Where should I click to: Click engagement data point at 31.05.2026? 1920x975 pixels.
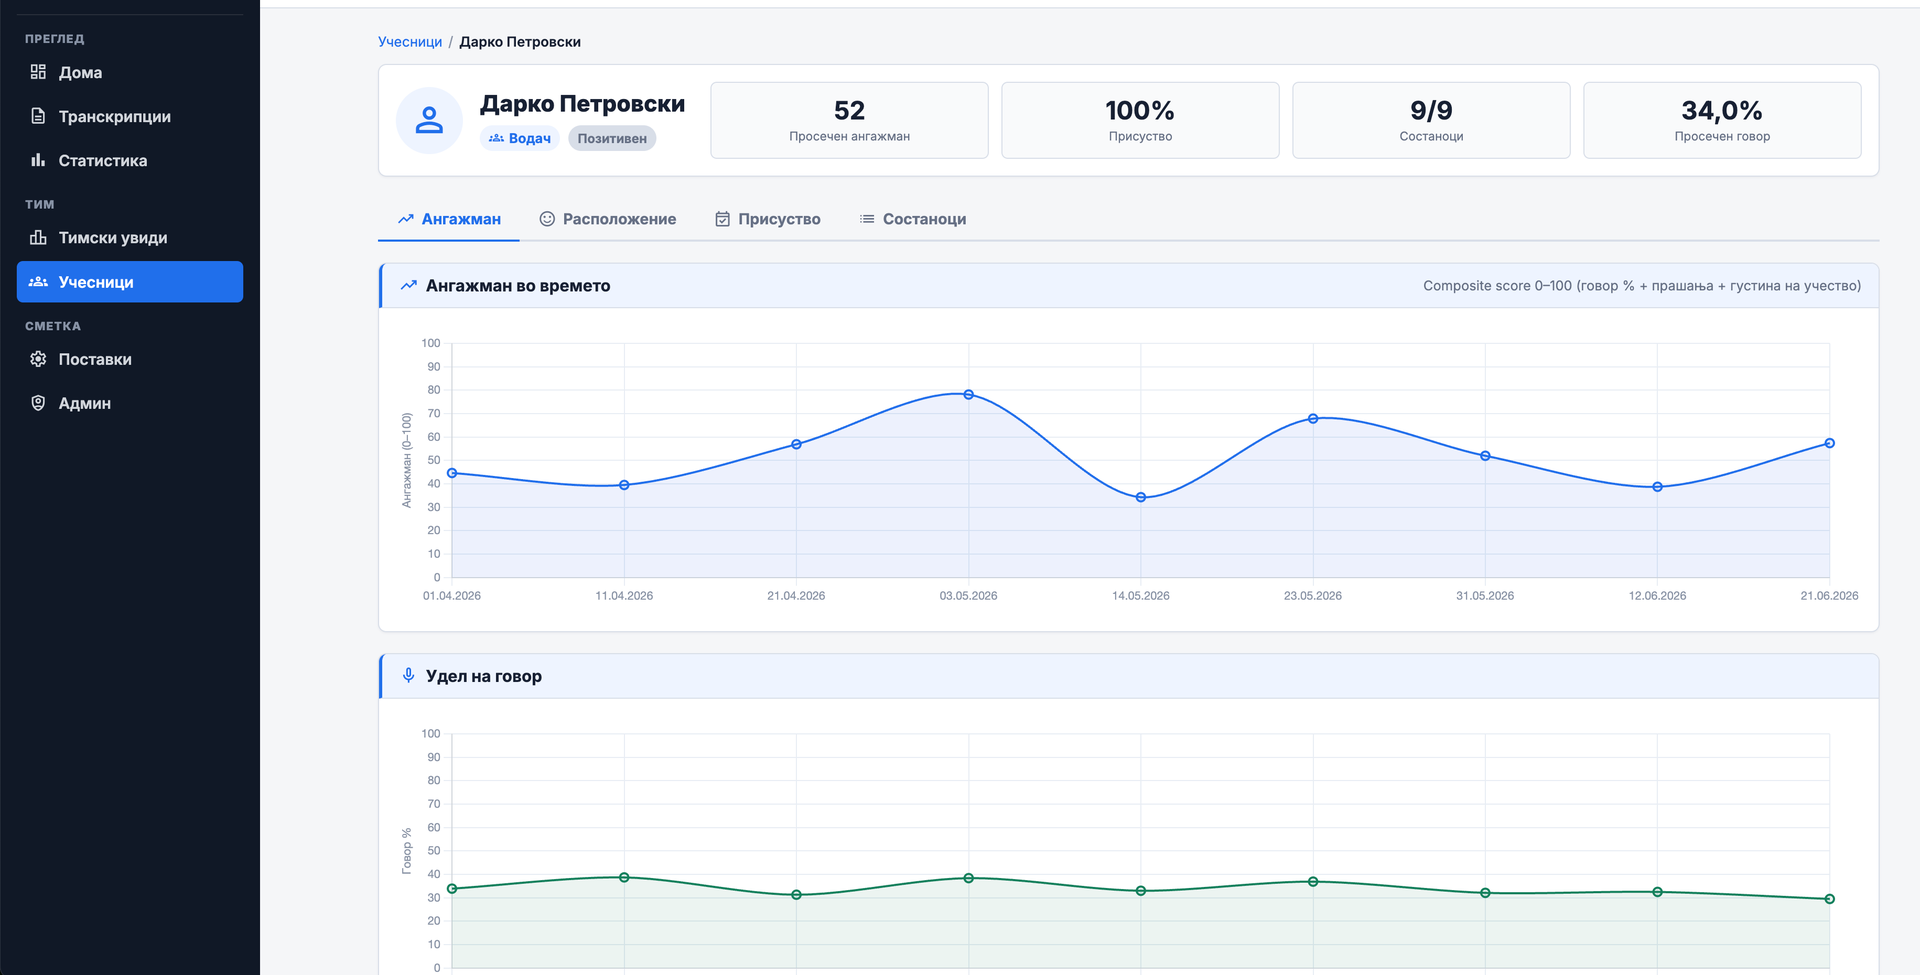1485,456
